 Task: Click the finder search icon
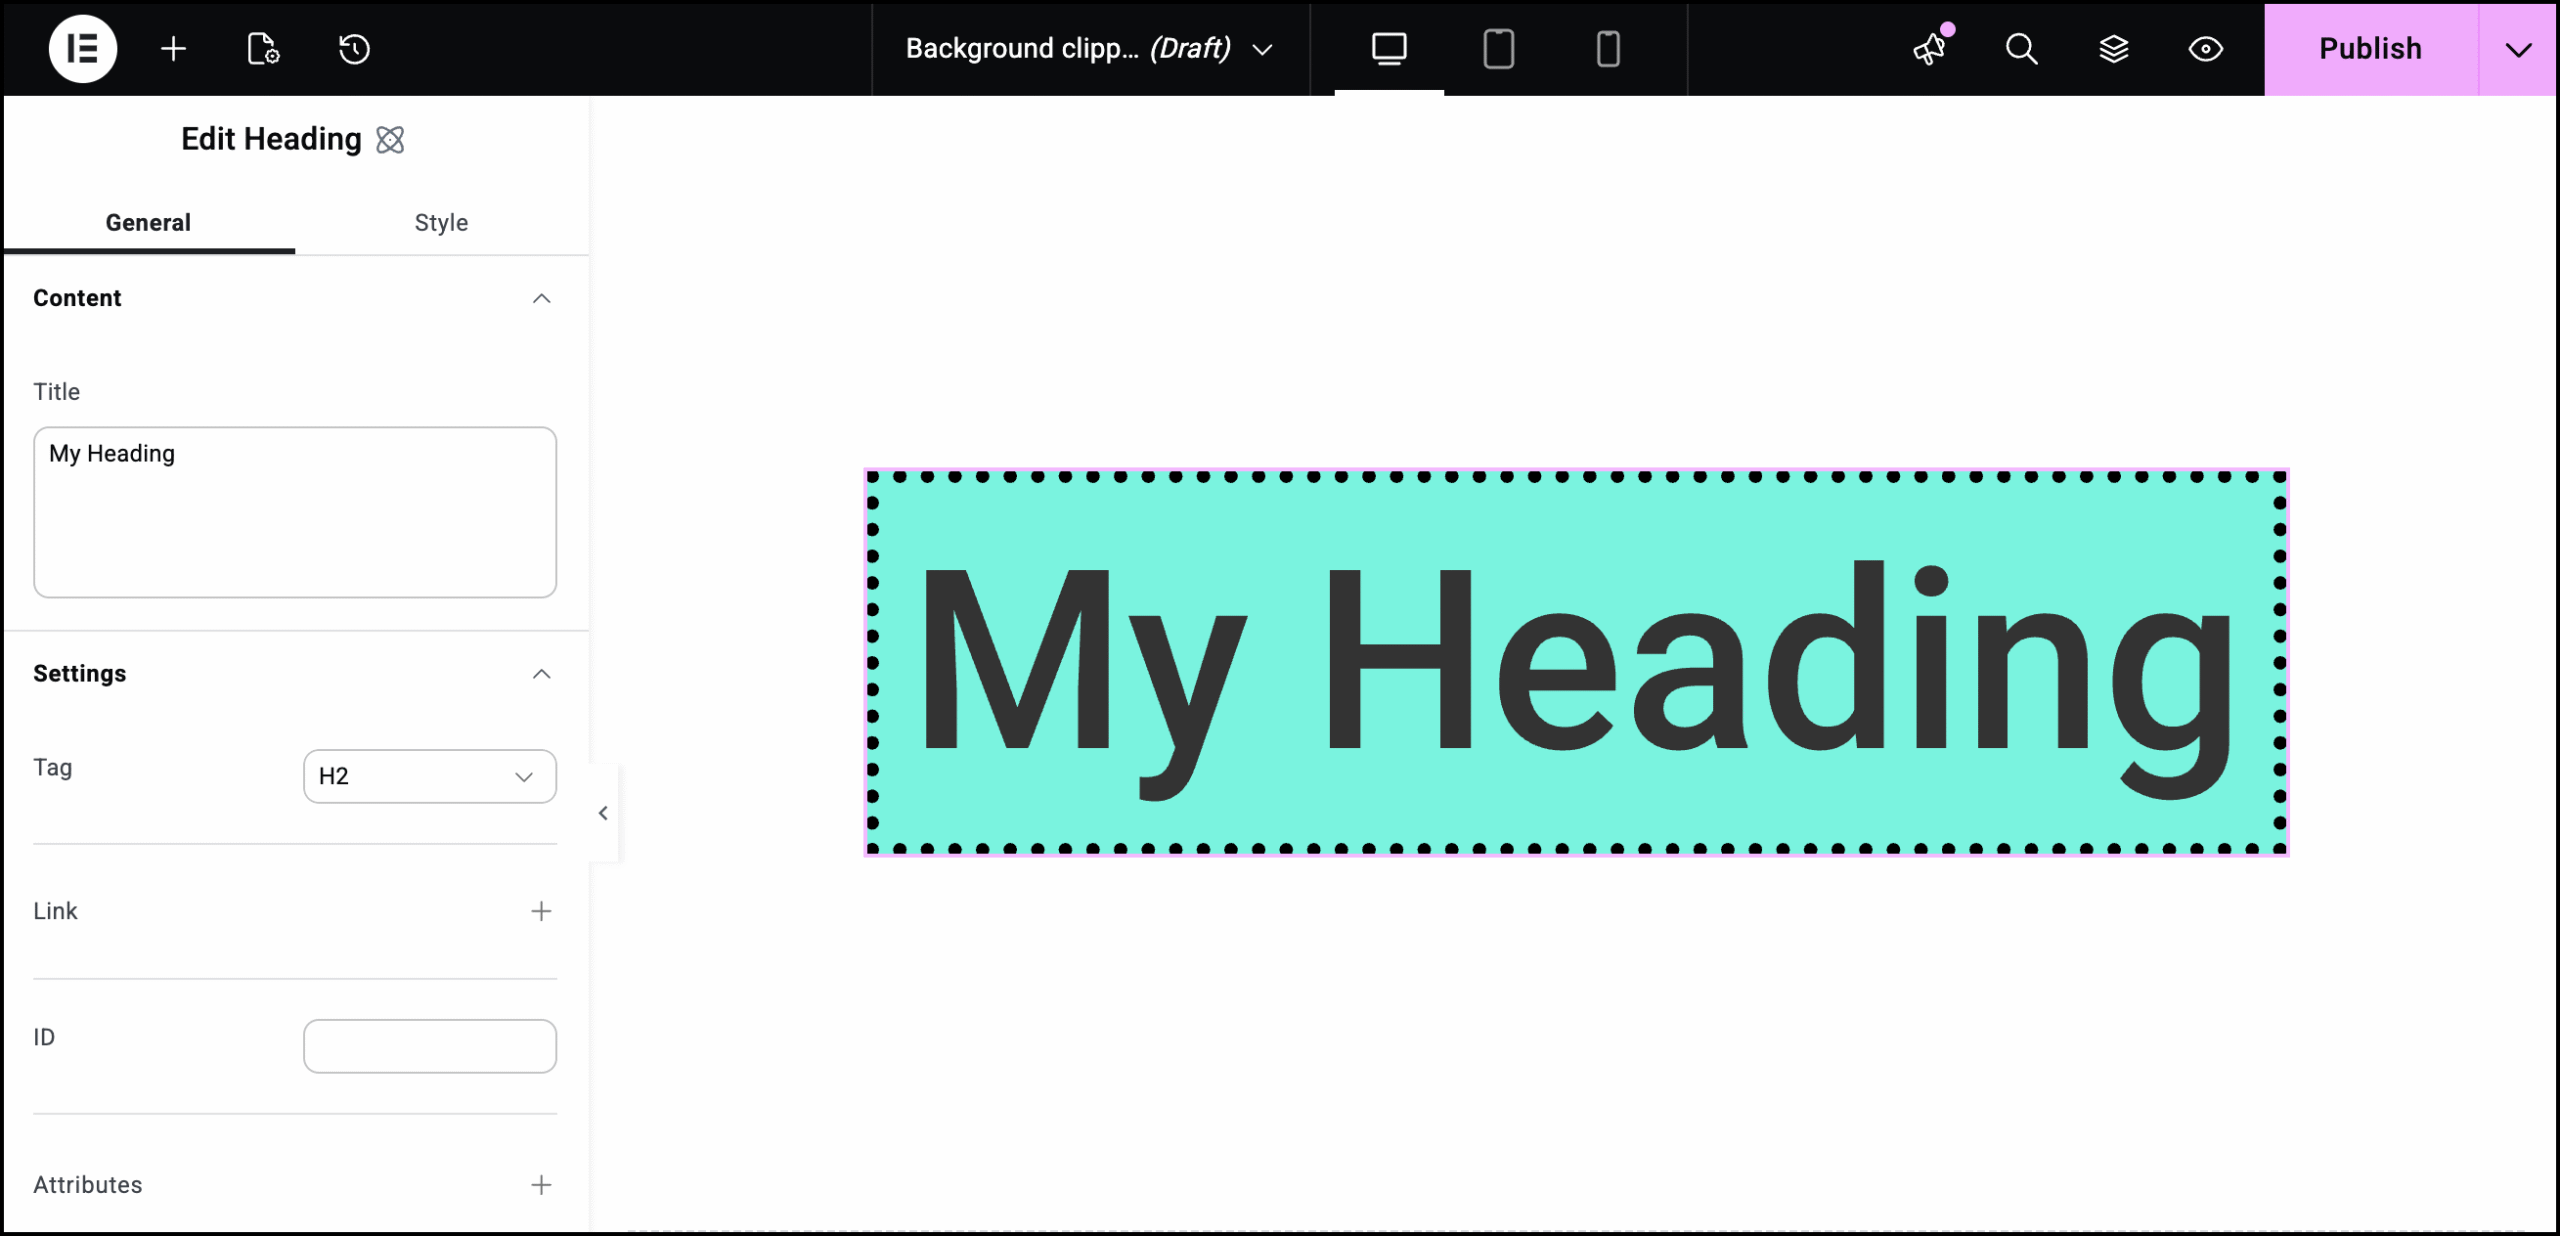coord(2021,49)
